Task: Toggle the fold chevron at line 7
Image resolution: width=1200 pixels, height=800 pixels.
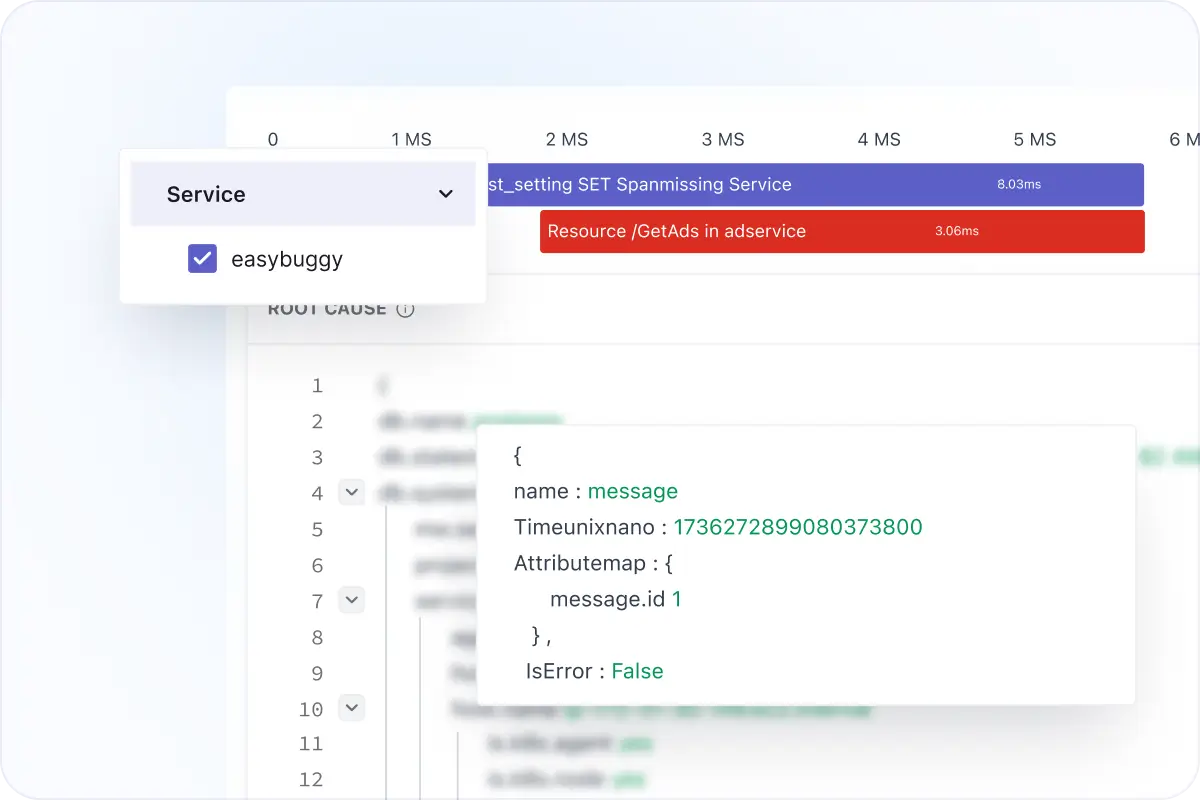Action: coord(351,601)
